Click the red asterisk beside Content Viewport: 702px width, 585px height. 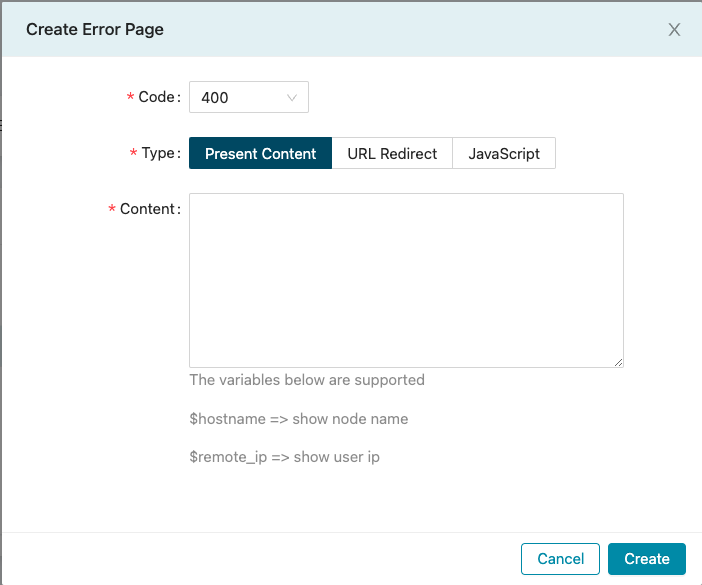click(x=112, y=209)
